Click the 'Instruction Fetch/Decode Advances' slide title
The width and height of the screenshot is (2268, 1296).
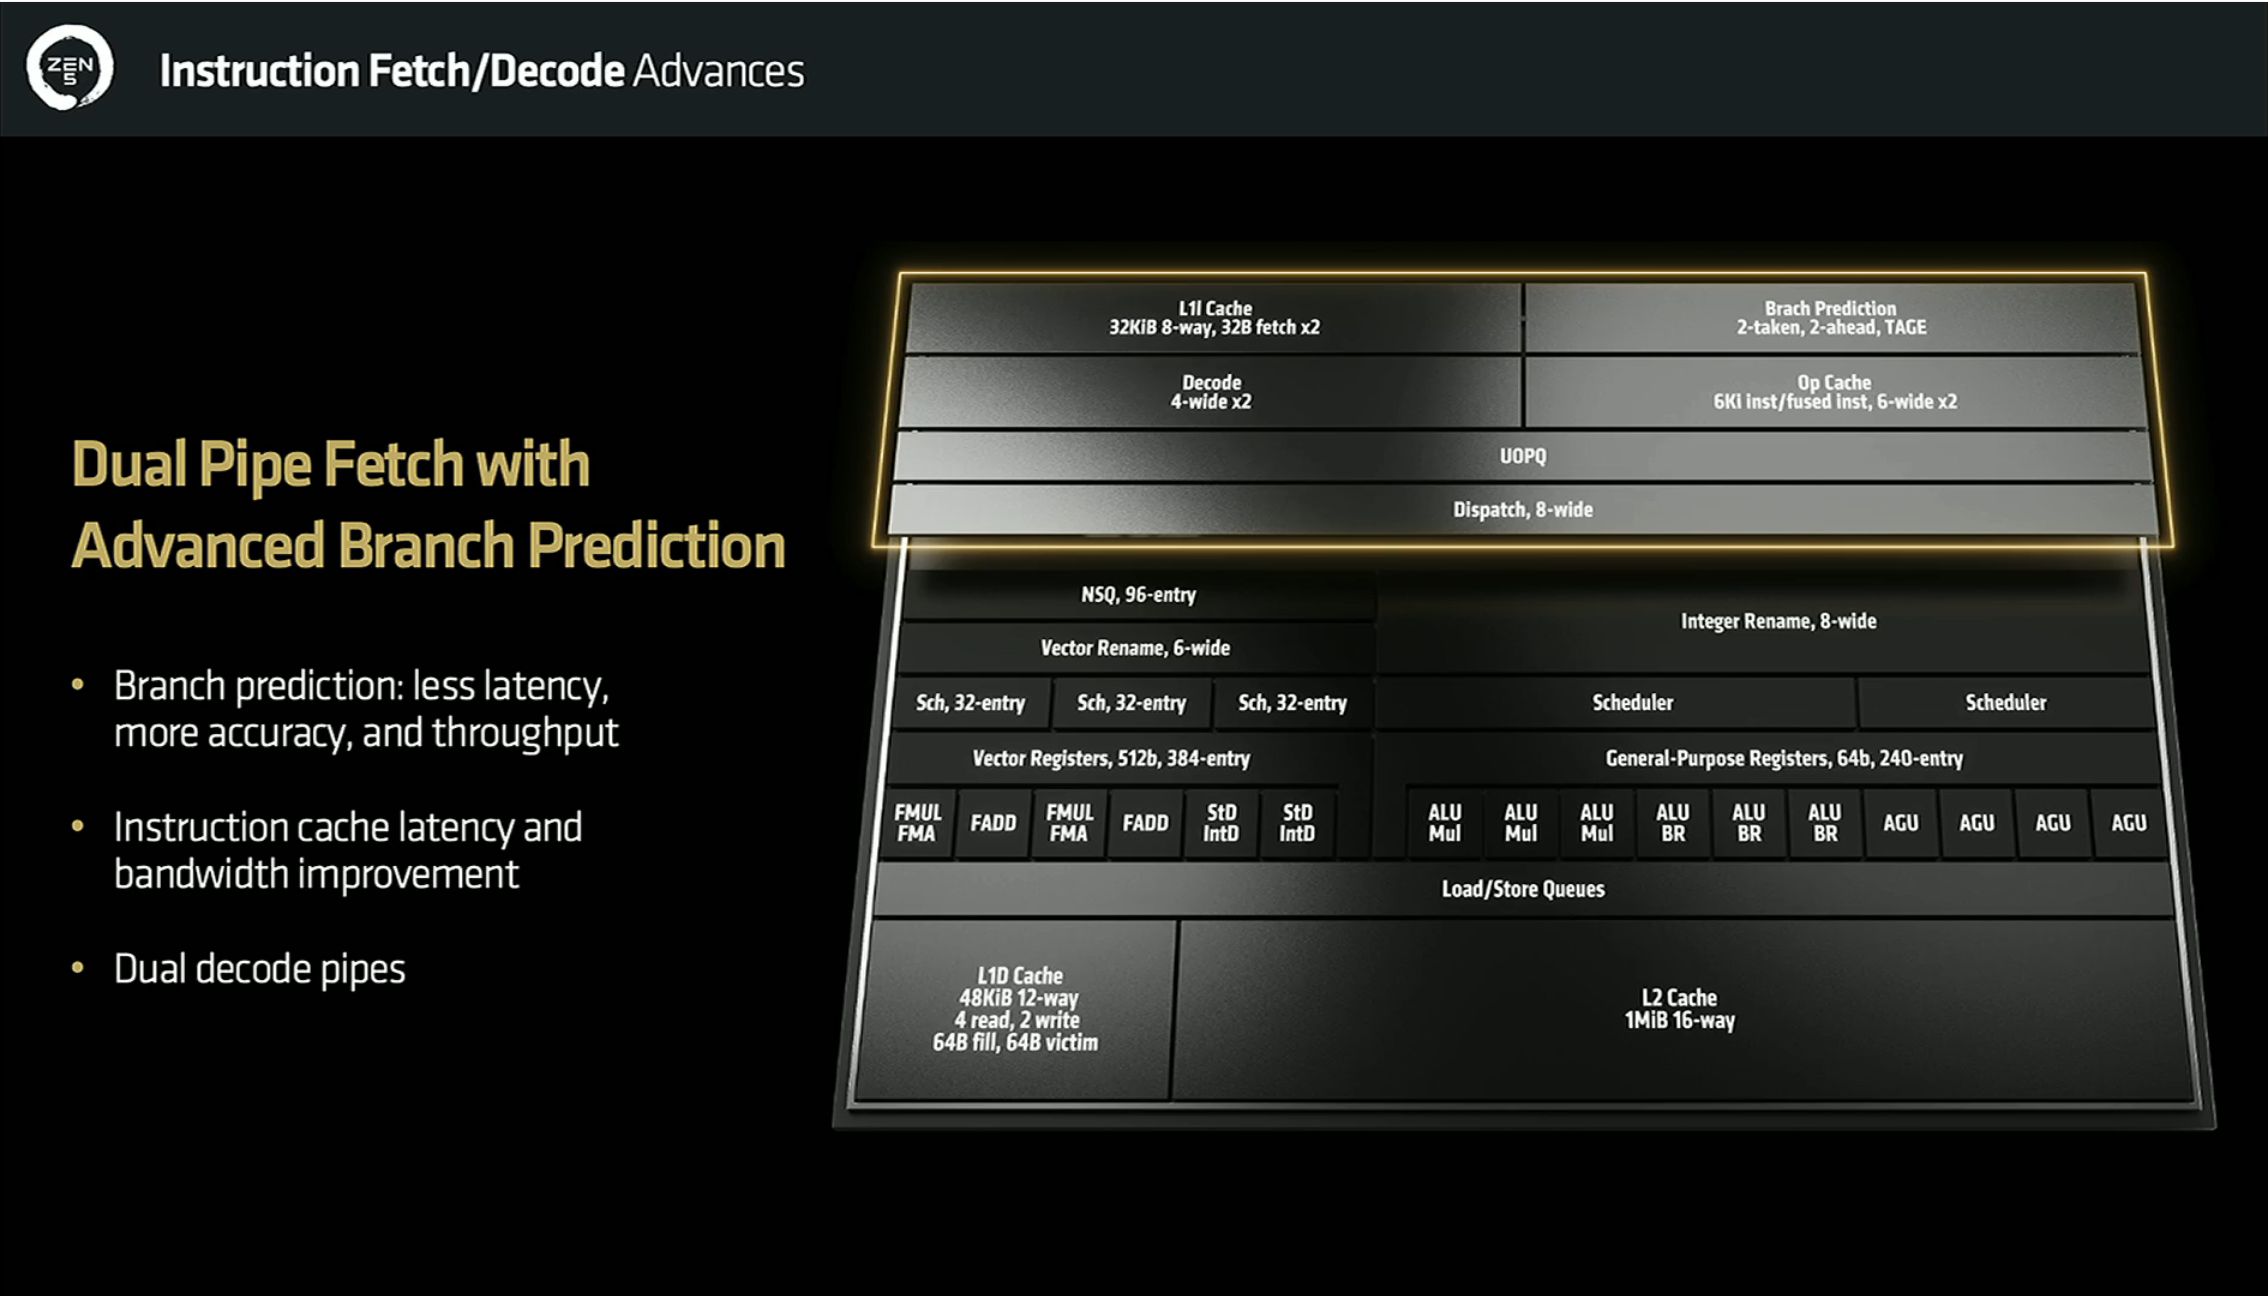pyautogui.click(x=482, y=71)
